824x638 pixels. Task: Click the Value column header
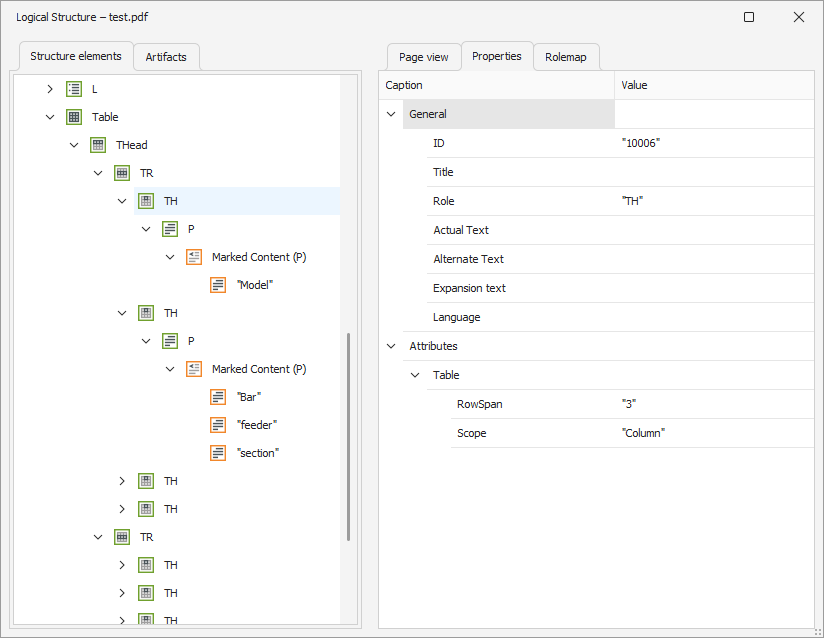click(713, 85)
